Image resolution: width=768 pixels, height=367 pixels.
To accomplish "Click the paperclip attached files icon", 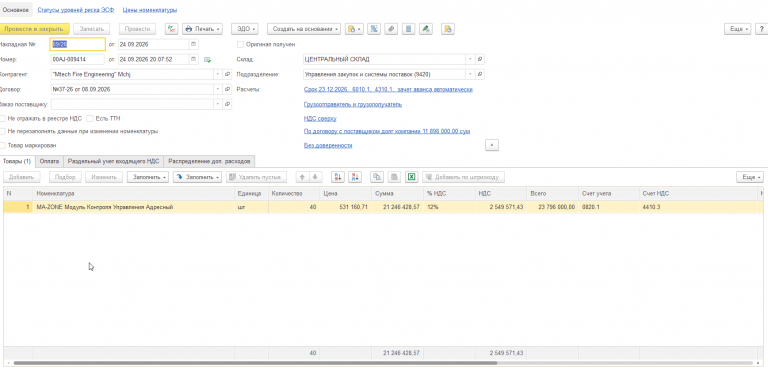I will tap(390, 29).
